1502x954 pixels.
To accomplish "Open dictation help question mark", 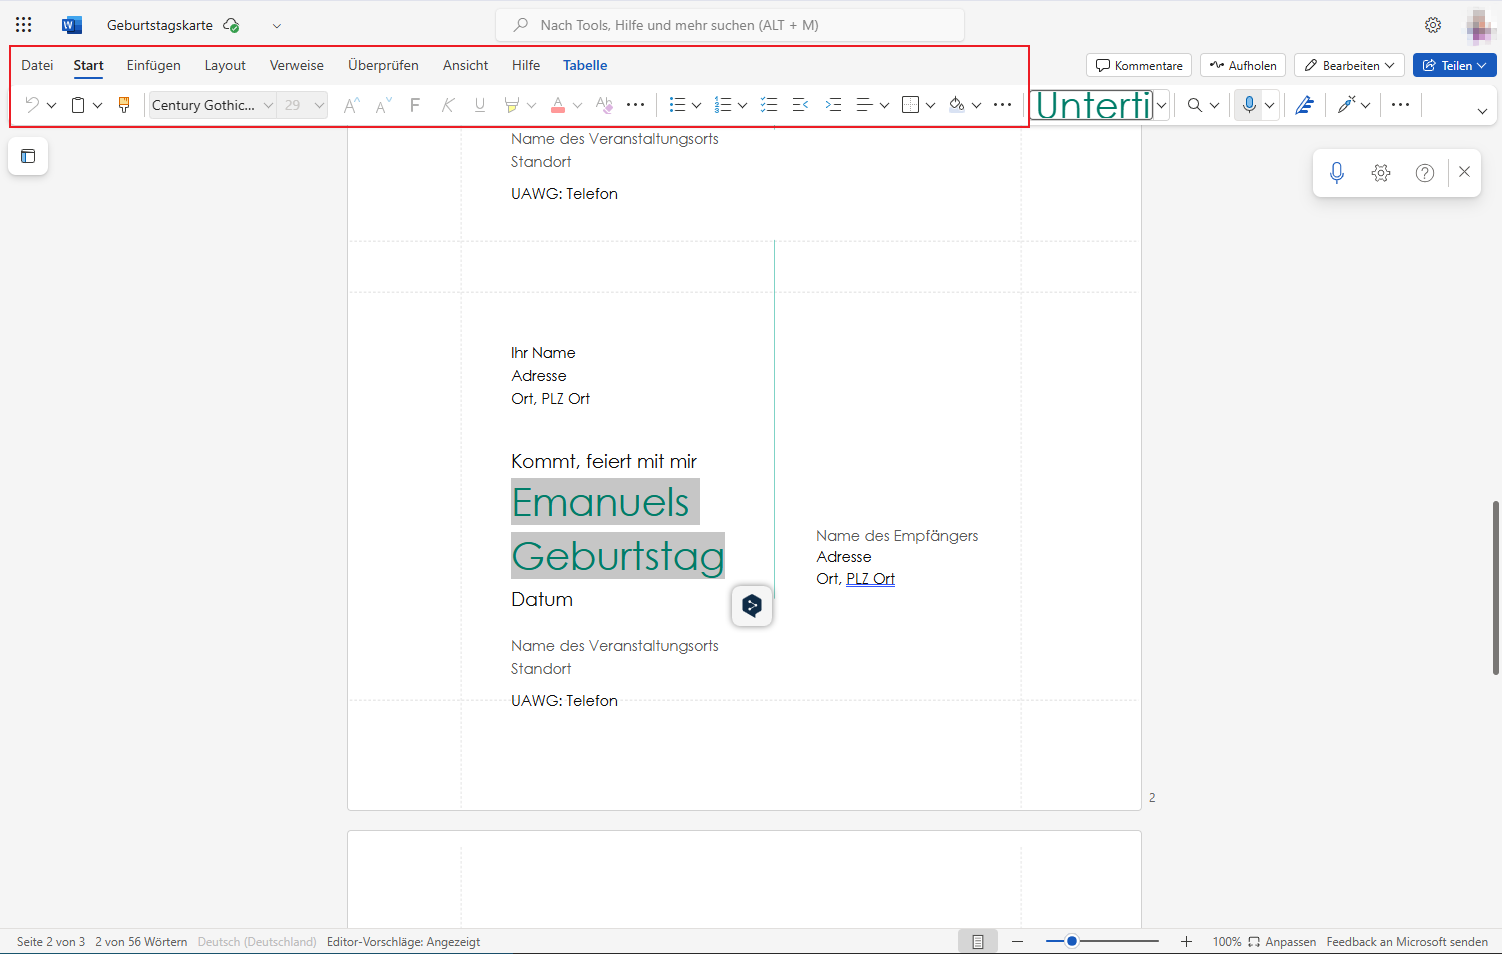I will [1425, 173].
